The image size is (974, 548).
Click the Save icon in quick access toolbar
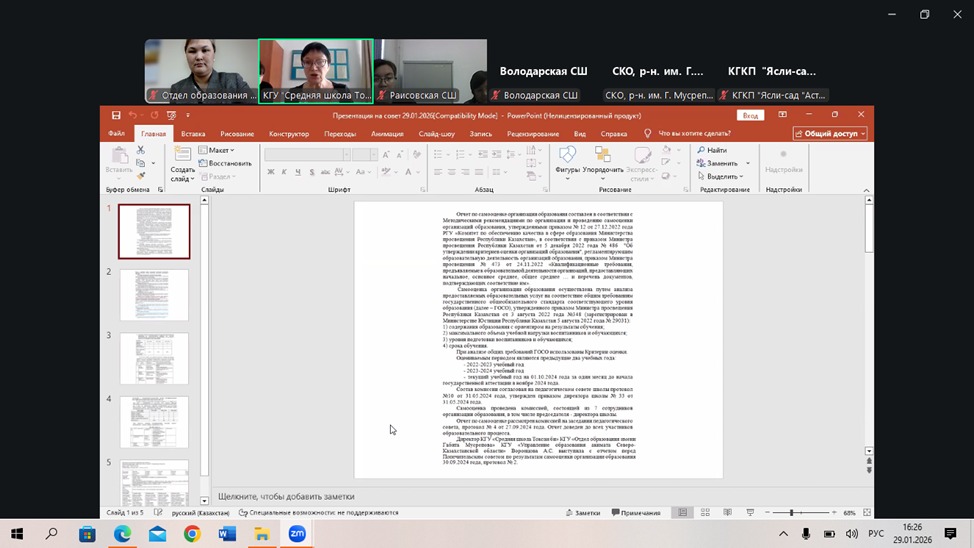(x=117, y=116)
